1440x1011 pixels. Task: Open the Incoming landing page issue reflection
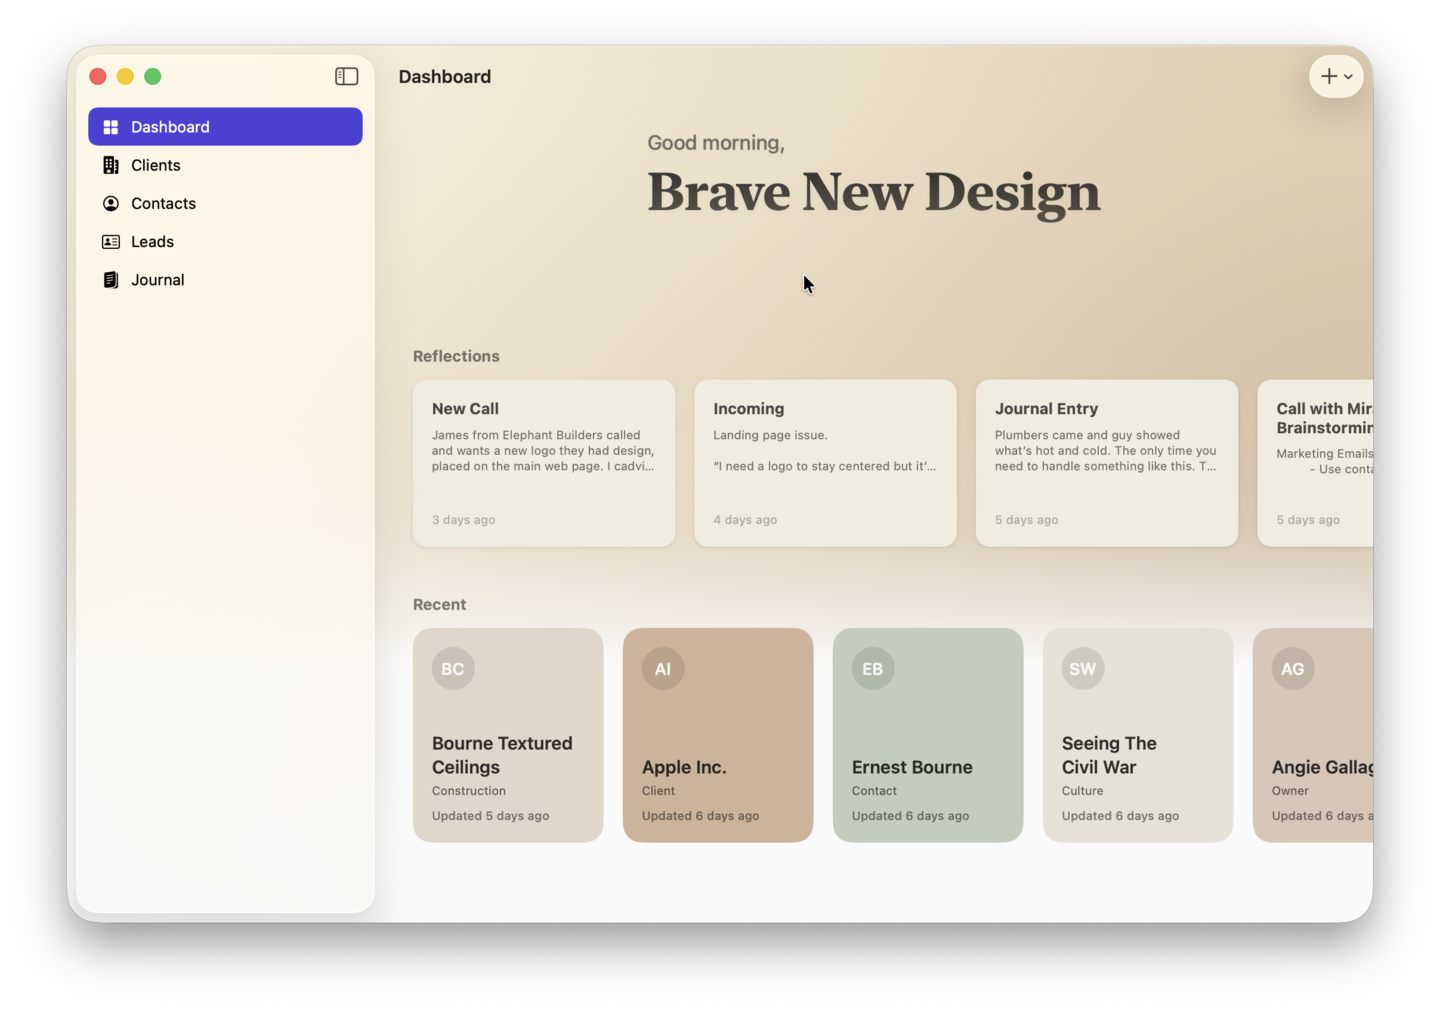825,463
